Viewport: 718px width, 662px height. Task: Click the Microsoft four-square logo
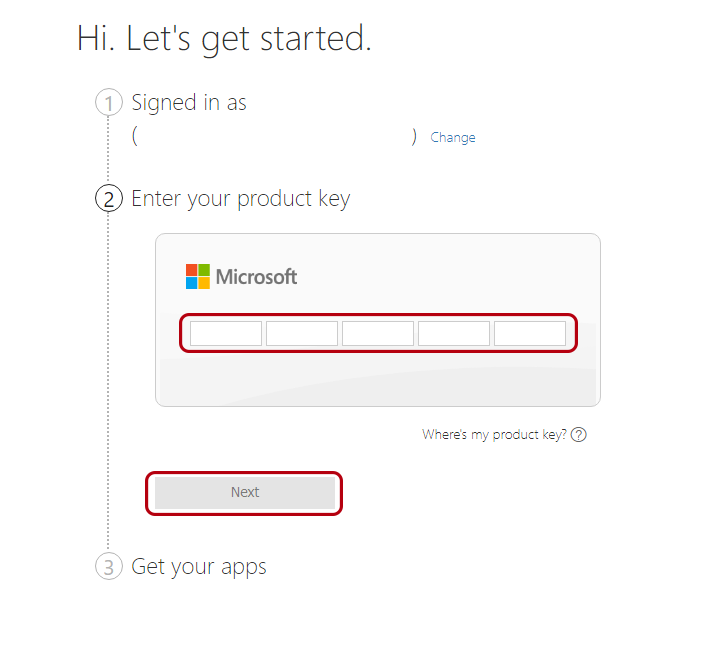pos(198,277)
